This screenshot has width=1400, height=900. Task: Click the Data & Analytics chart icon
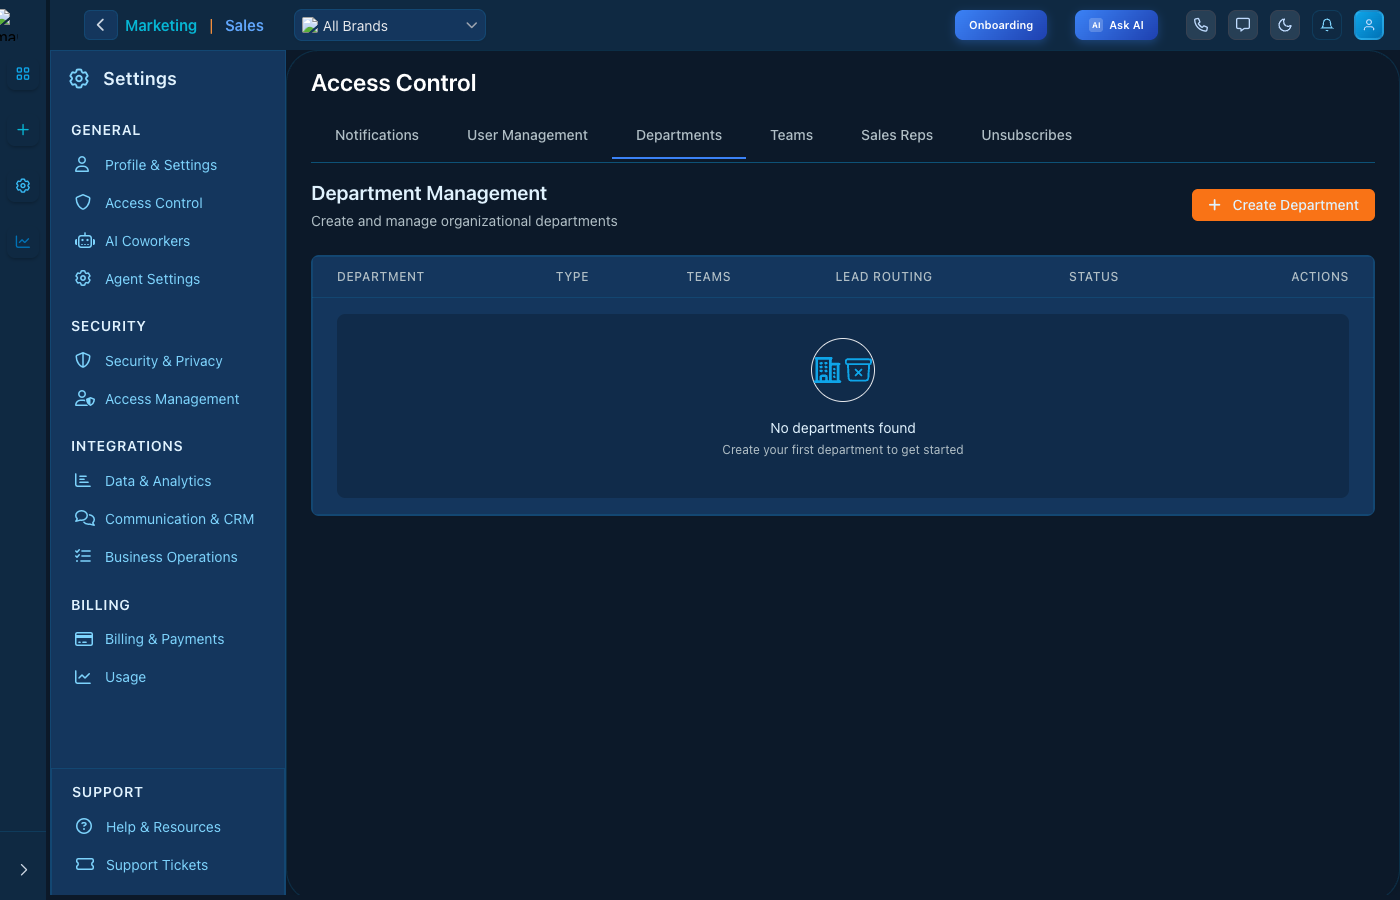[83, 480]
